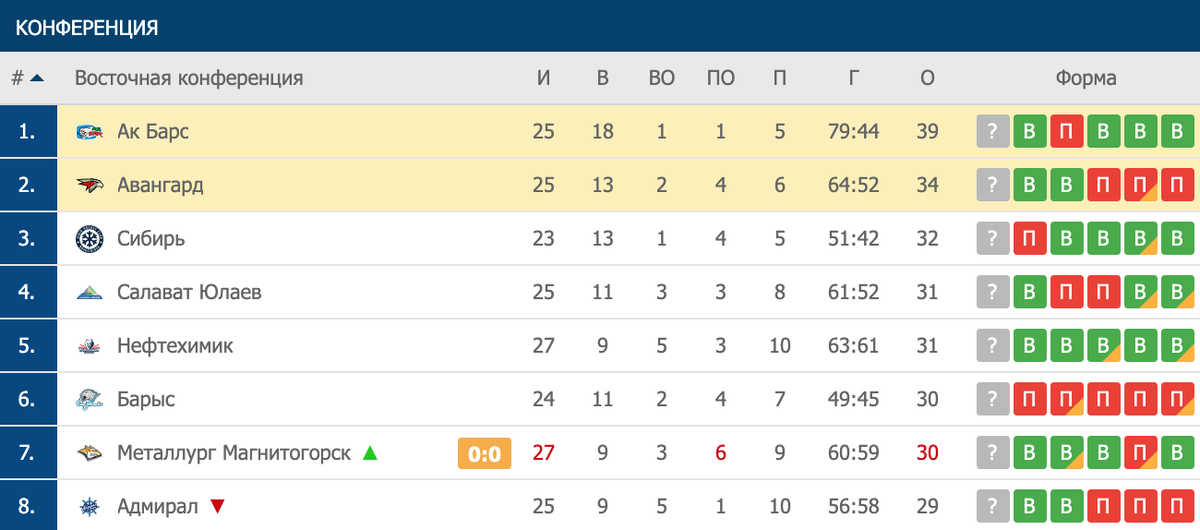Open the Салават Юлаев team page
Screen dimensions: 1200x530
pos(189,292)
